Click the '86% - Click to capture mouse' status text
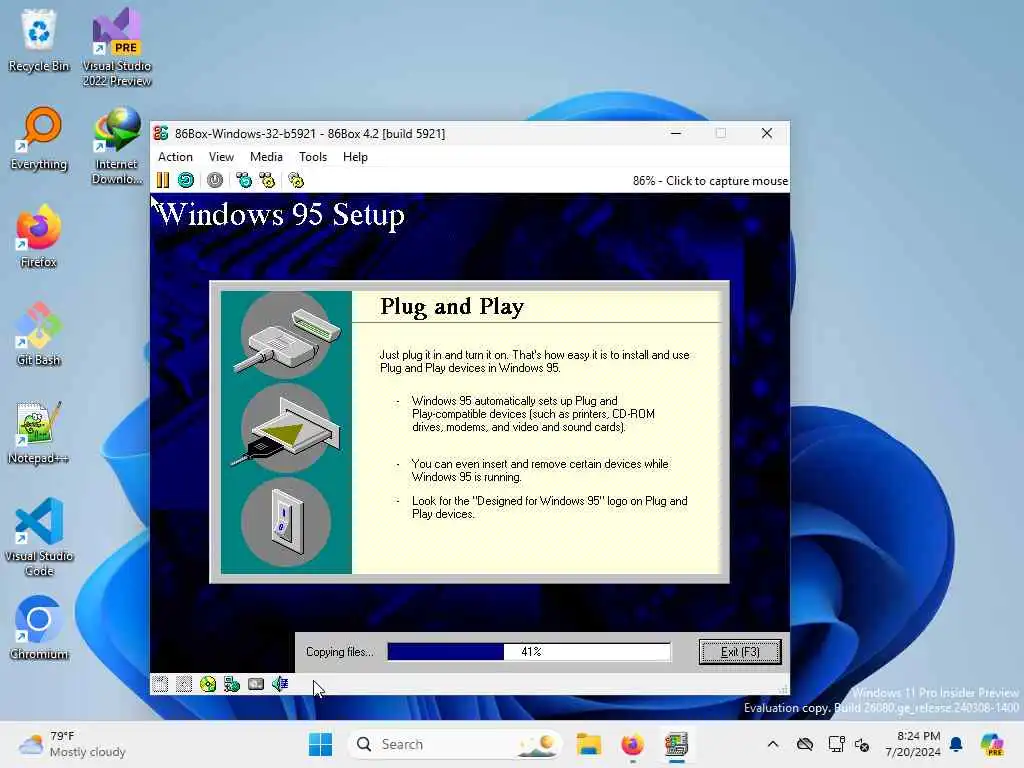Screen dimensions: 1024x768 (x=710, y=181)
